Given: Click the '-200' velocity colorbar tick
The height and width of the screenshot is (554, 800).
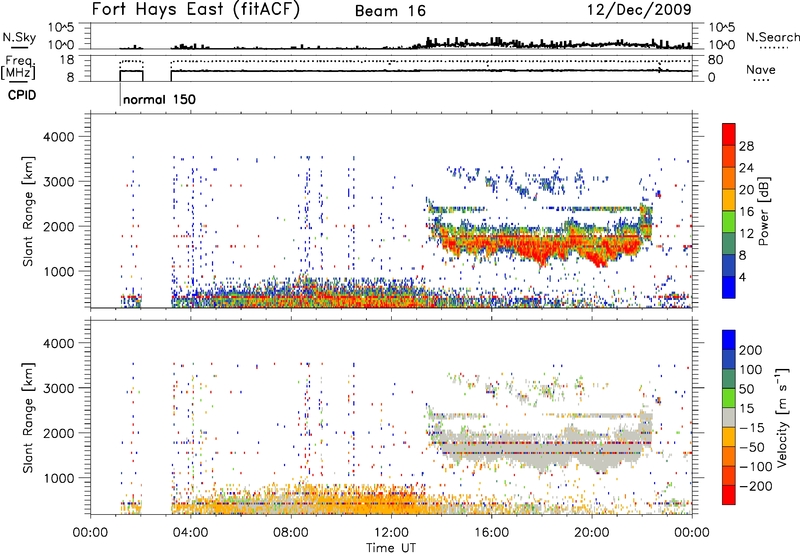Looking at the screenshot, I should coord(756,486).
